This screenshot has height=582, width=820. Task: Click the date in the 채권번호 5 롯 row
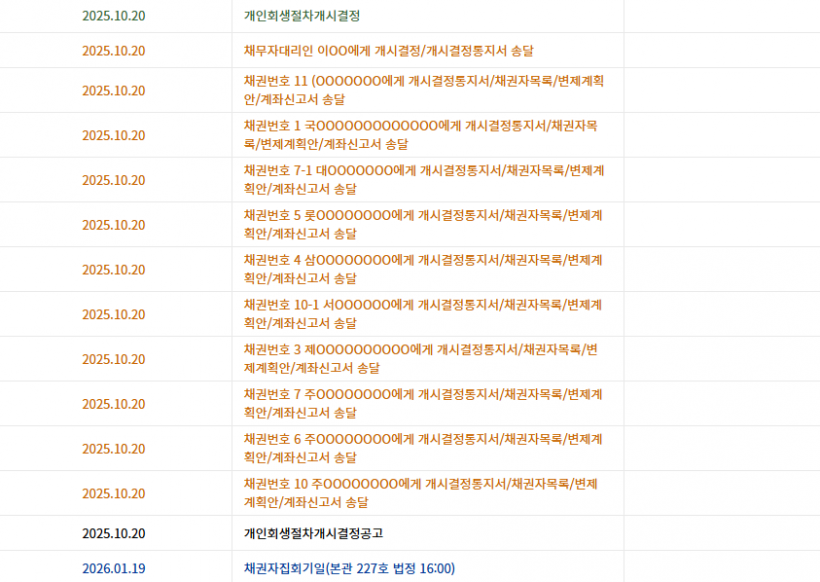coord(113,225)
